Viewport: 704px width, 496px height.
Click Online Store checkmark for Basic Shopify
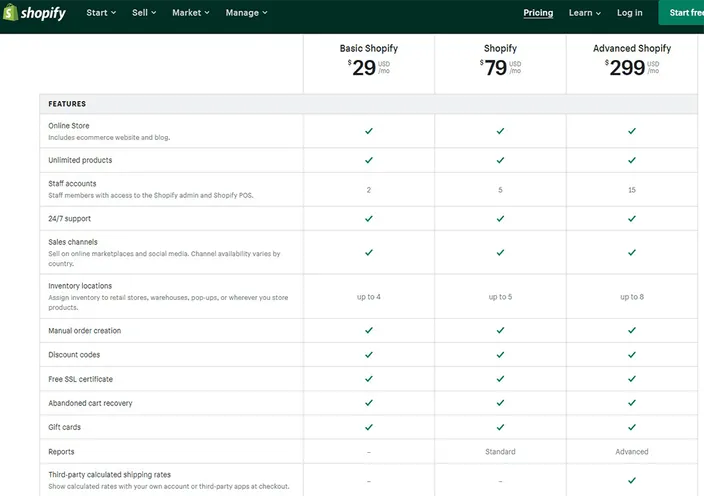click(x=369, y=131)
